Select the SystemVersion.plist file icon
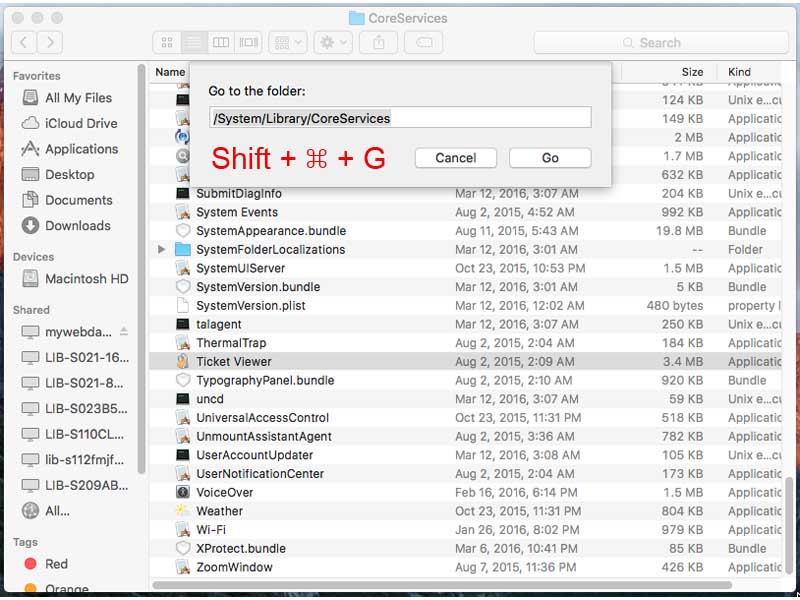800x600 pixels. click(x=183, y=306)
